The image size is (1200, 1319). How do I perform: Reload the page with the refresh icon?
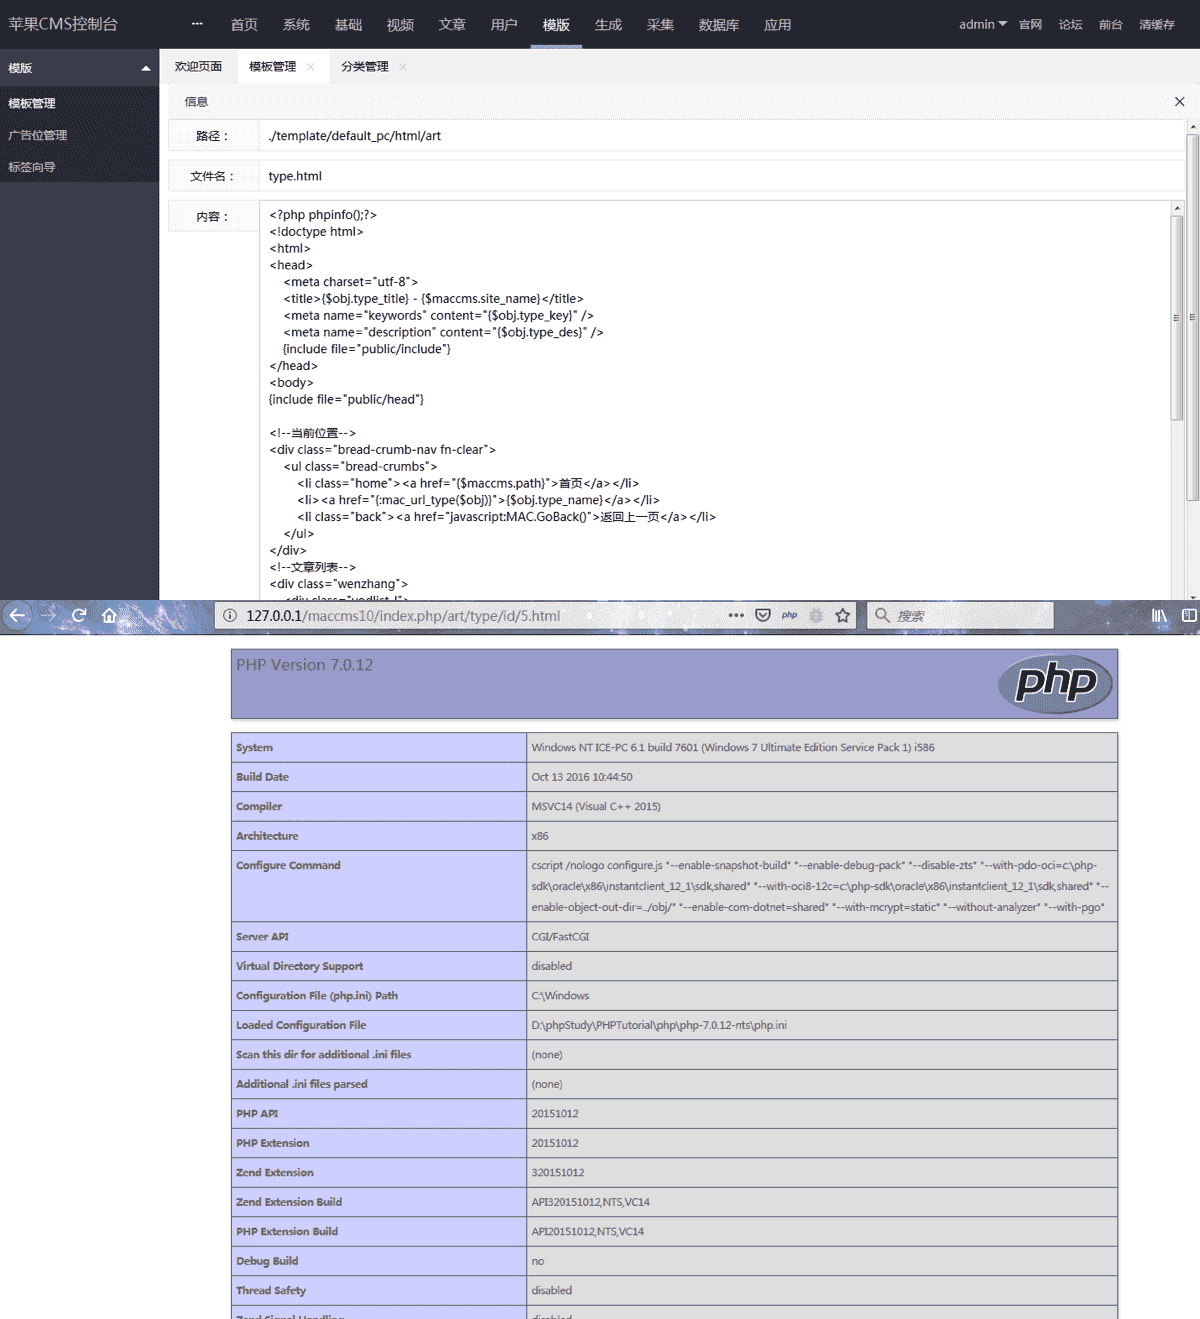(x=79, y=616)
